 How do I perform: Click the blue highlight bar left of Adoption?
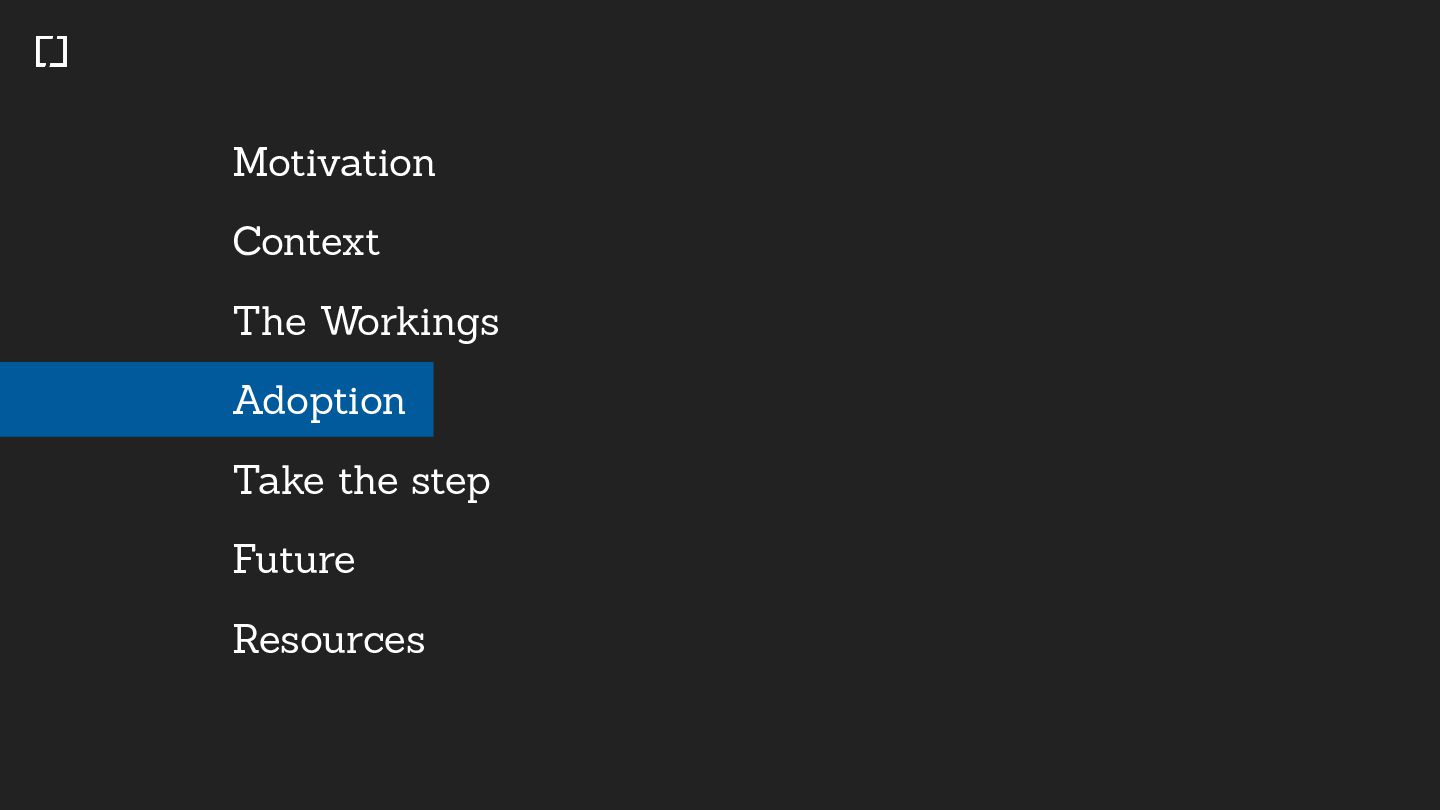[x=110, y=400]
